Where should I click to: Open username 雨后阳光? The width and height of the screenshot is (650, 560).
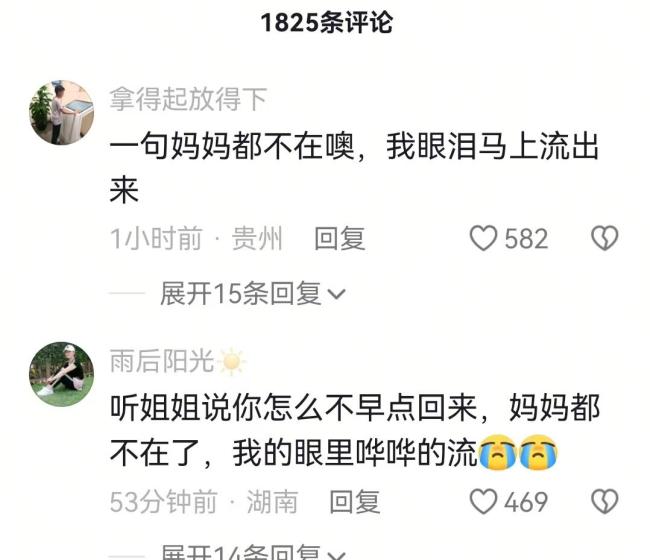click(x=162, y=361)
